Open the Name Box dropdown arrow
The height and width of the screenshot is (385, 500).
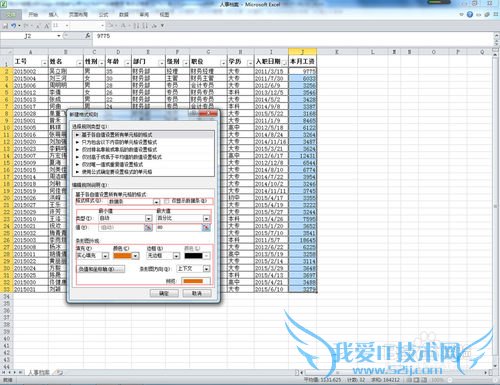coord(59,36)
